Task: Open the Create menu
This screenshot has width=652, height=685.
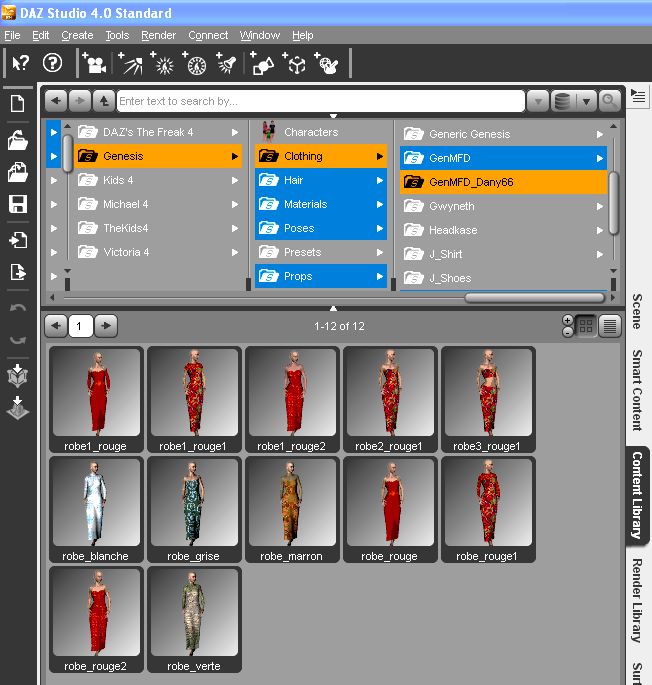Action: (x=77, y=35)
